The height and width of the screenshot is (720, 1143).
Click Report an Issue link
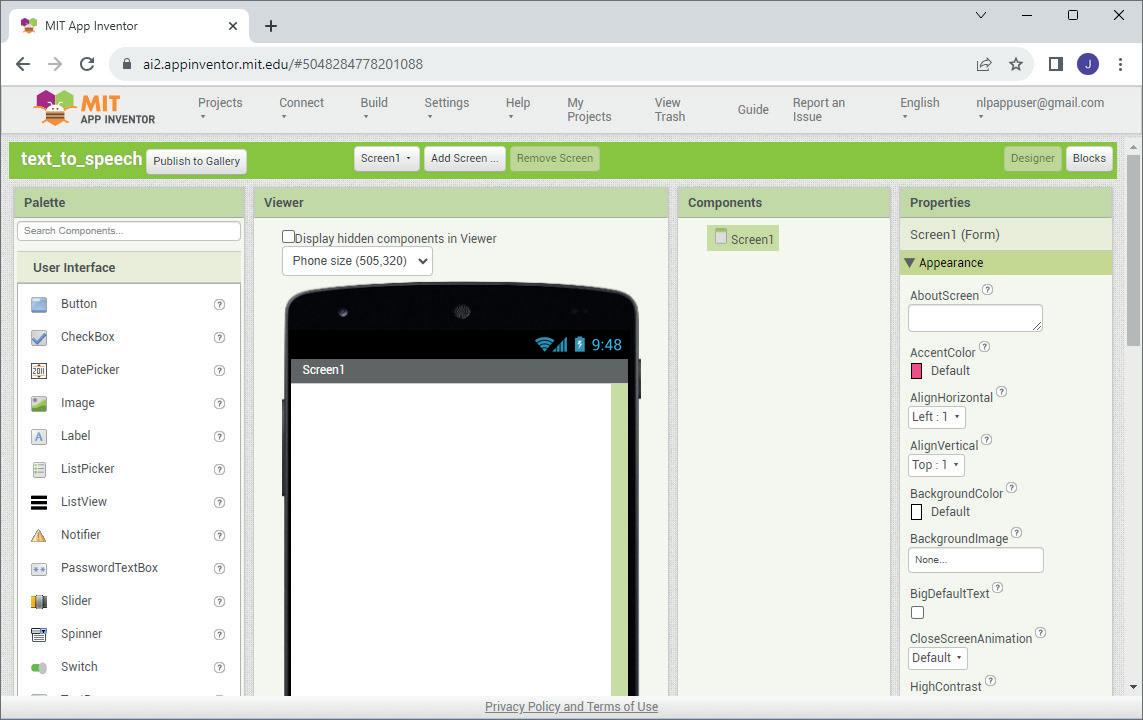pos(819,109)
